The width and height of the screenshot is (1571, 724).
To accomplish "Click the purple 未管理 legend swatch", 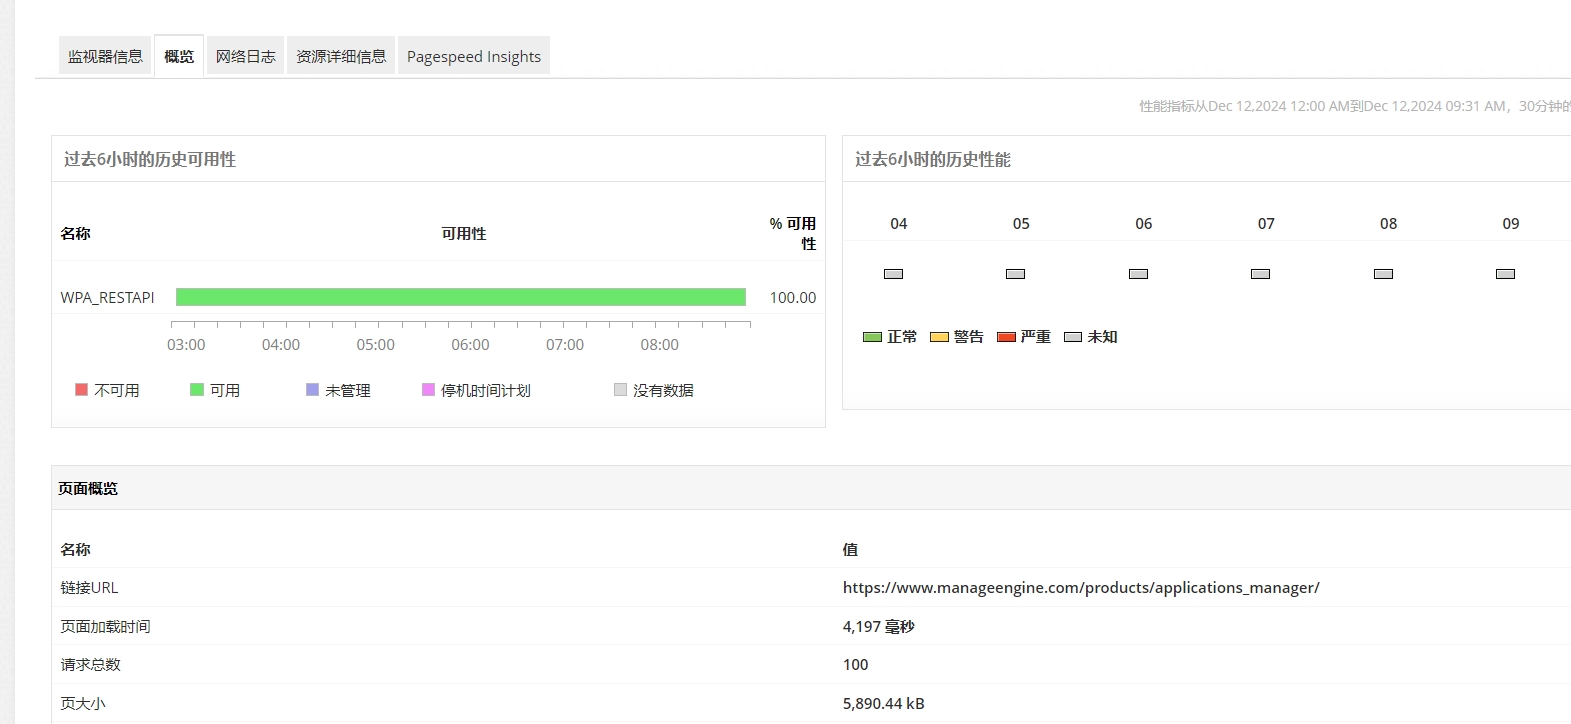I will (312, 390).
